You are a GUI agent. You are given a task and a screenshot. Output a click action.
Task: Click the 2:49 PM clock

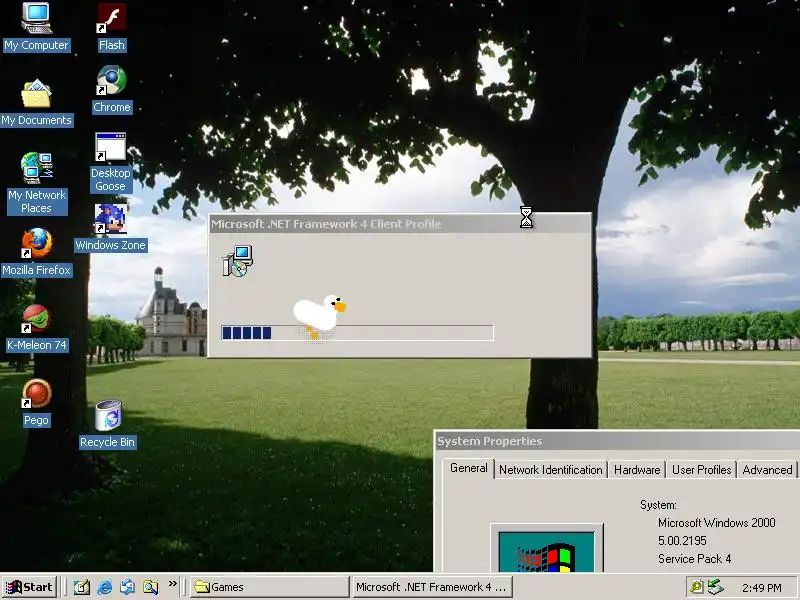pyautogui.click(x=762, y=588)
